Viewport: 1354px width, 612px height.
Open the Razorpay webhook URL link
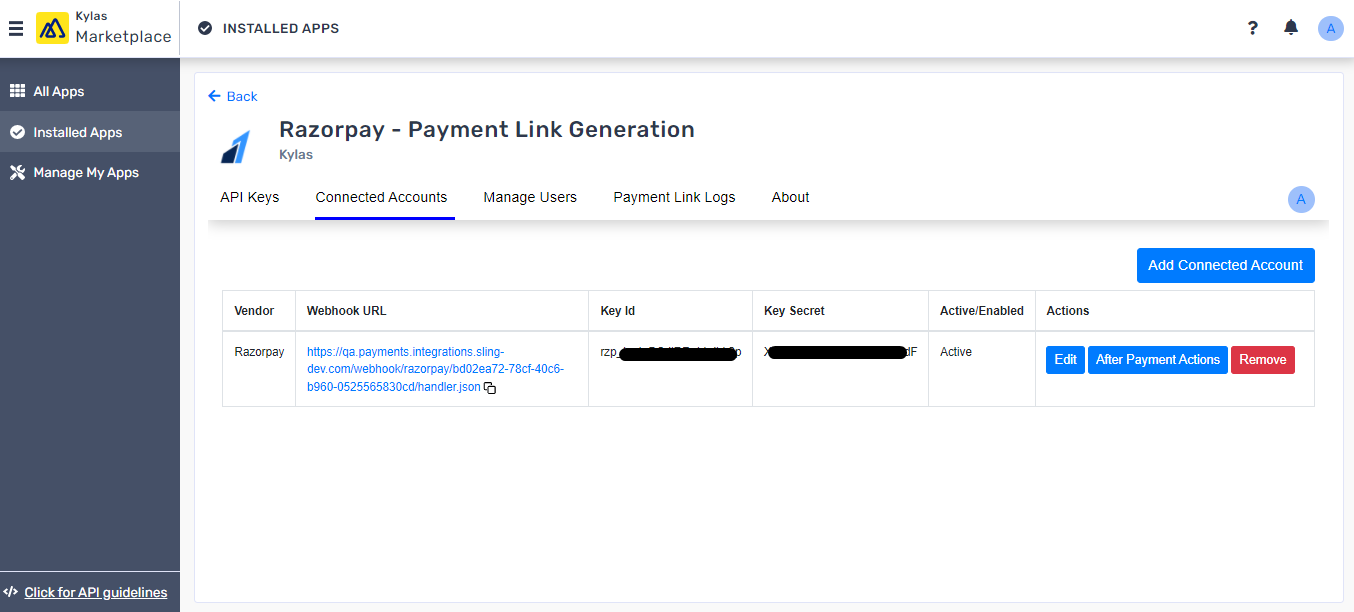point(435,369)
